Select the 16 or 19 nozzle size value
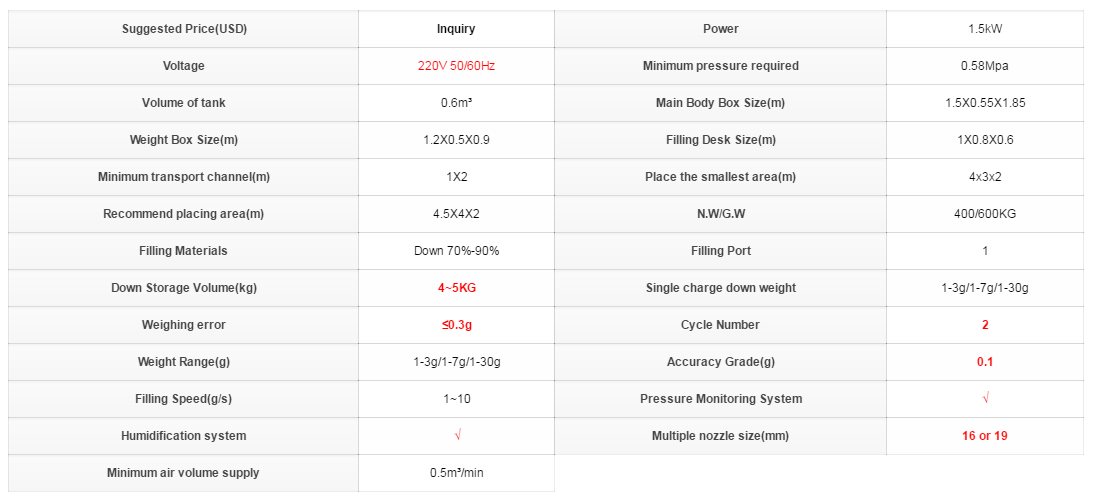The height and width of the screenshot is (501, 1093). [985, 436]
